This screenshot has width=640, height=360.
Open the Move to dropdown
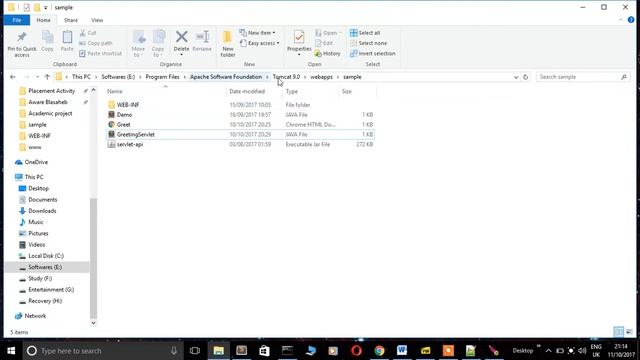(x=138, y=44)
